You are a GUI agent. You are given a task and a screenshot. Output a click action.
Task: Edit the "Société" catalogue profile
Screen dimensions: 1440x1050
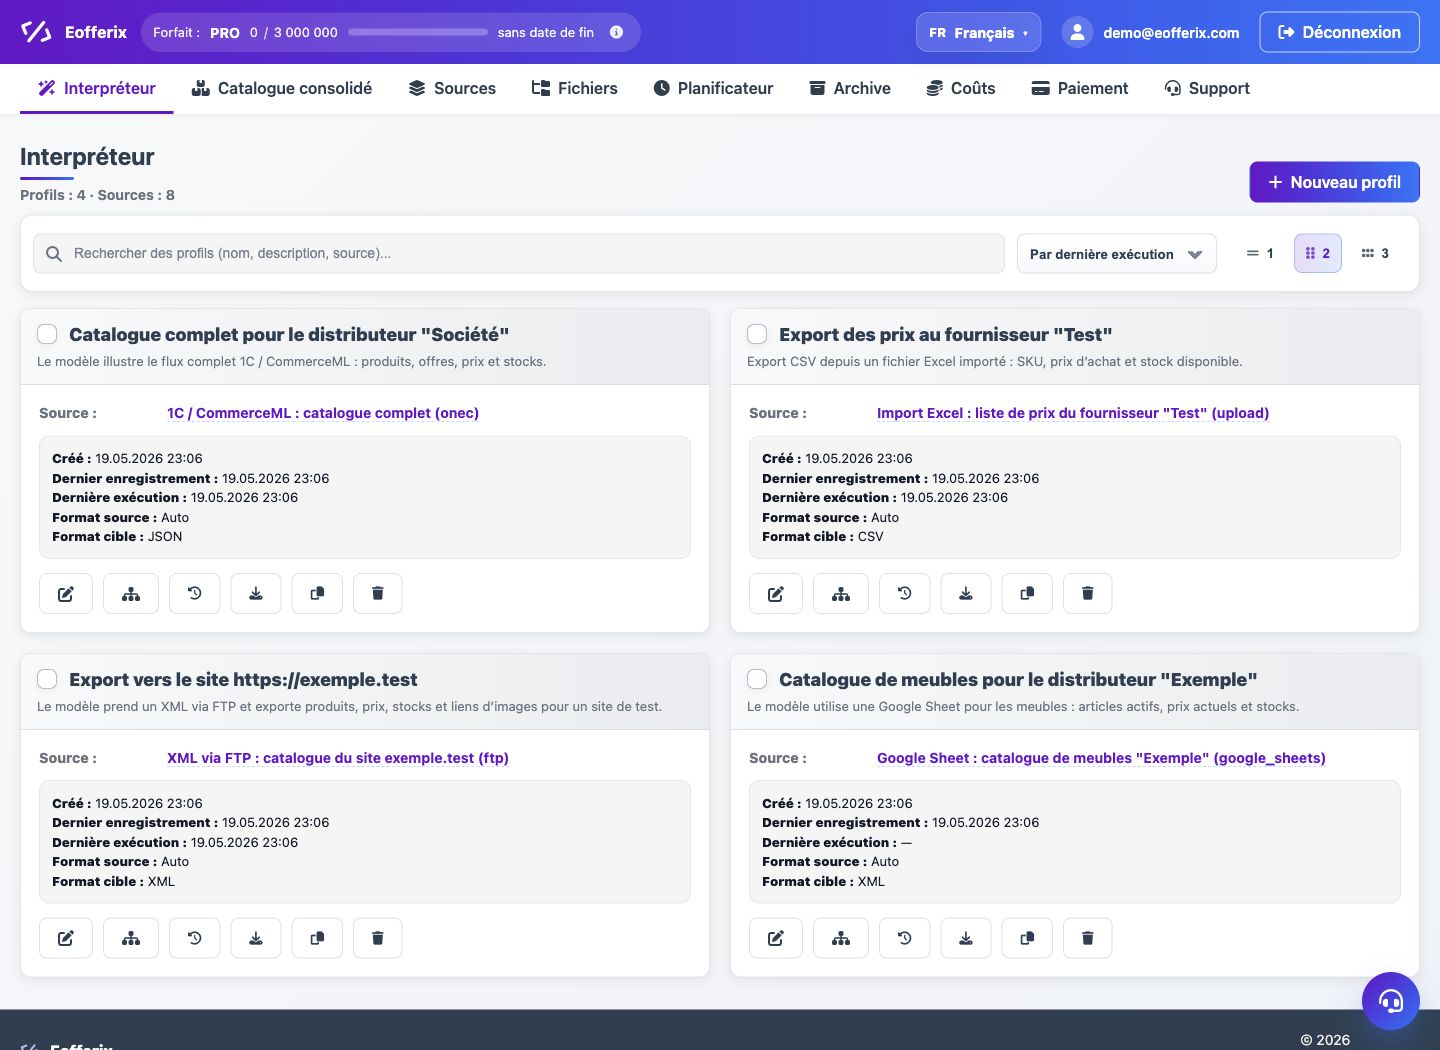click(x=66, y=593)
